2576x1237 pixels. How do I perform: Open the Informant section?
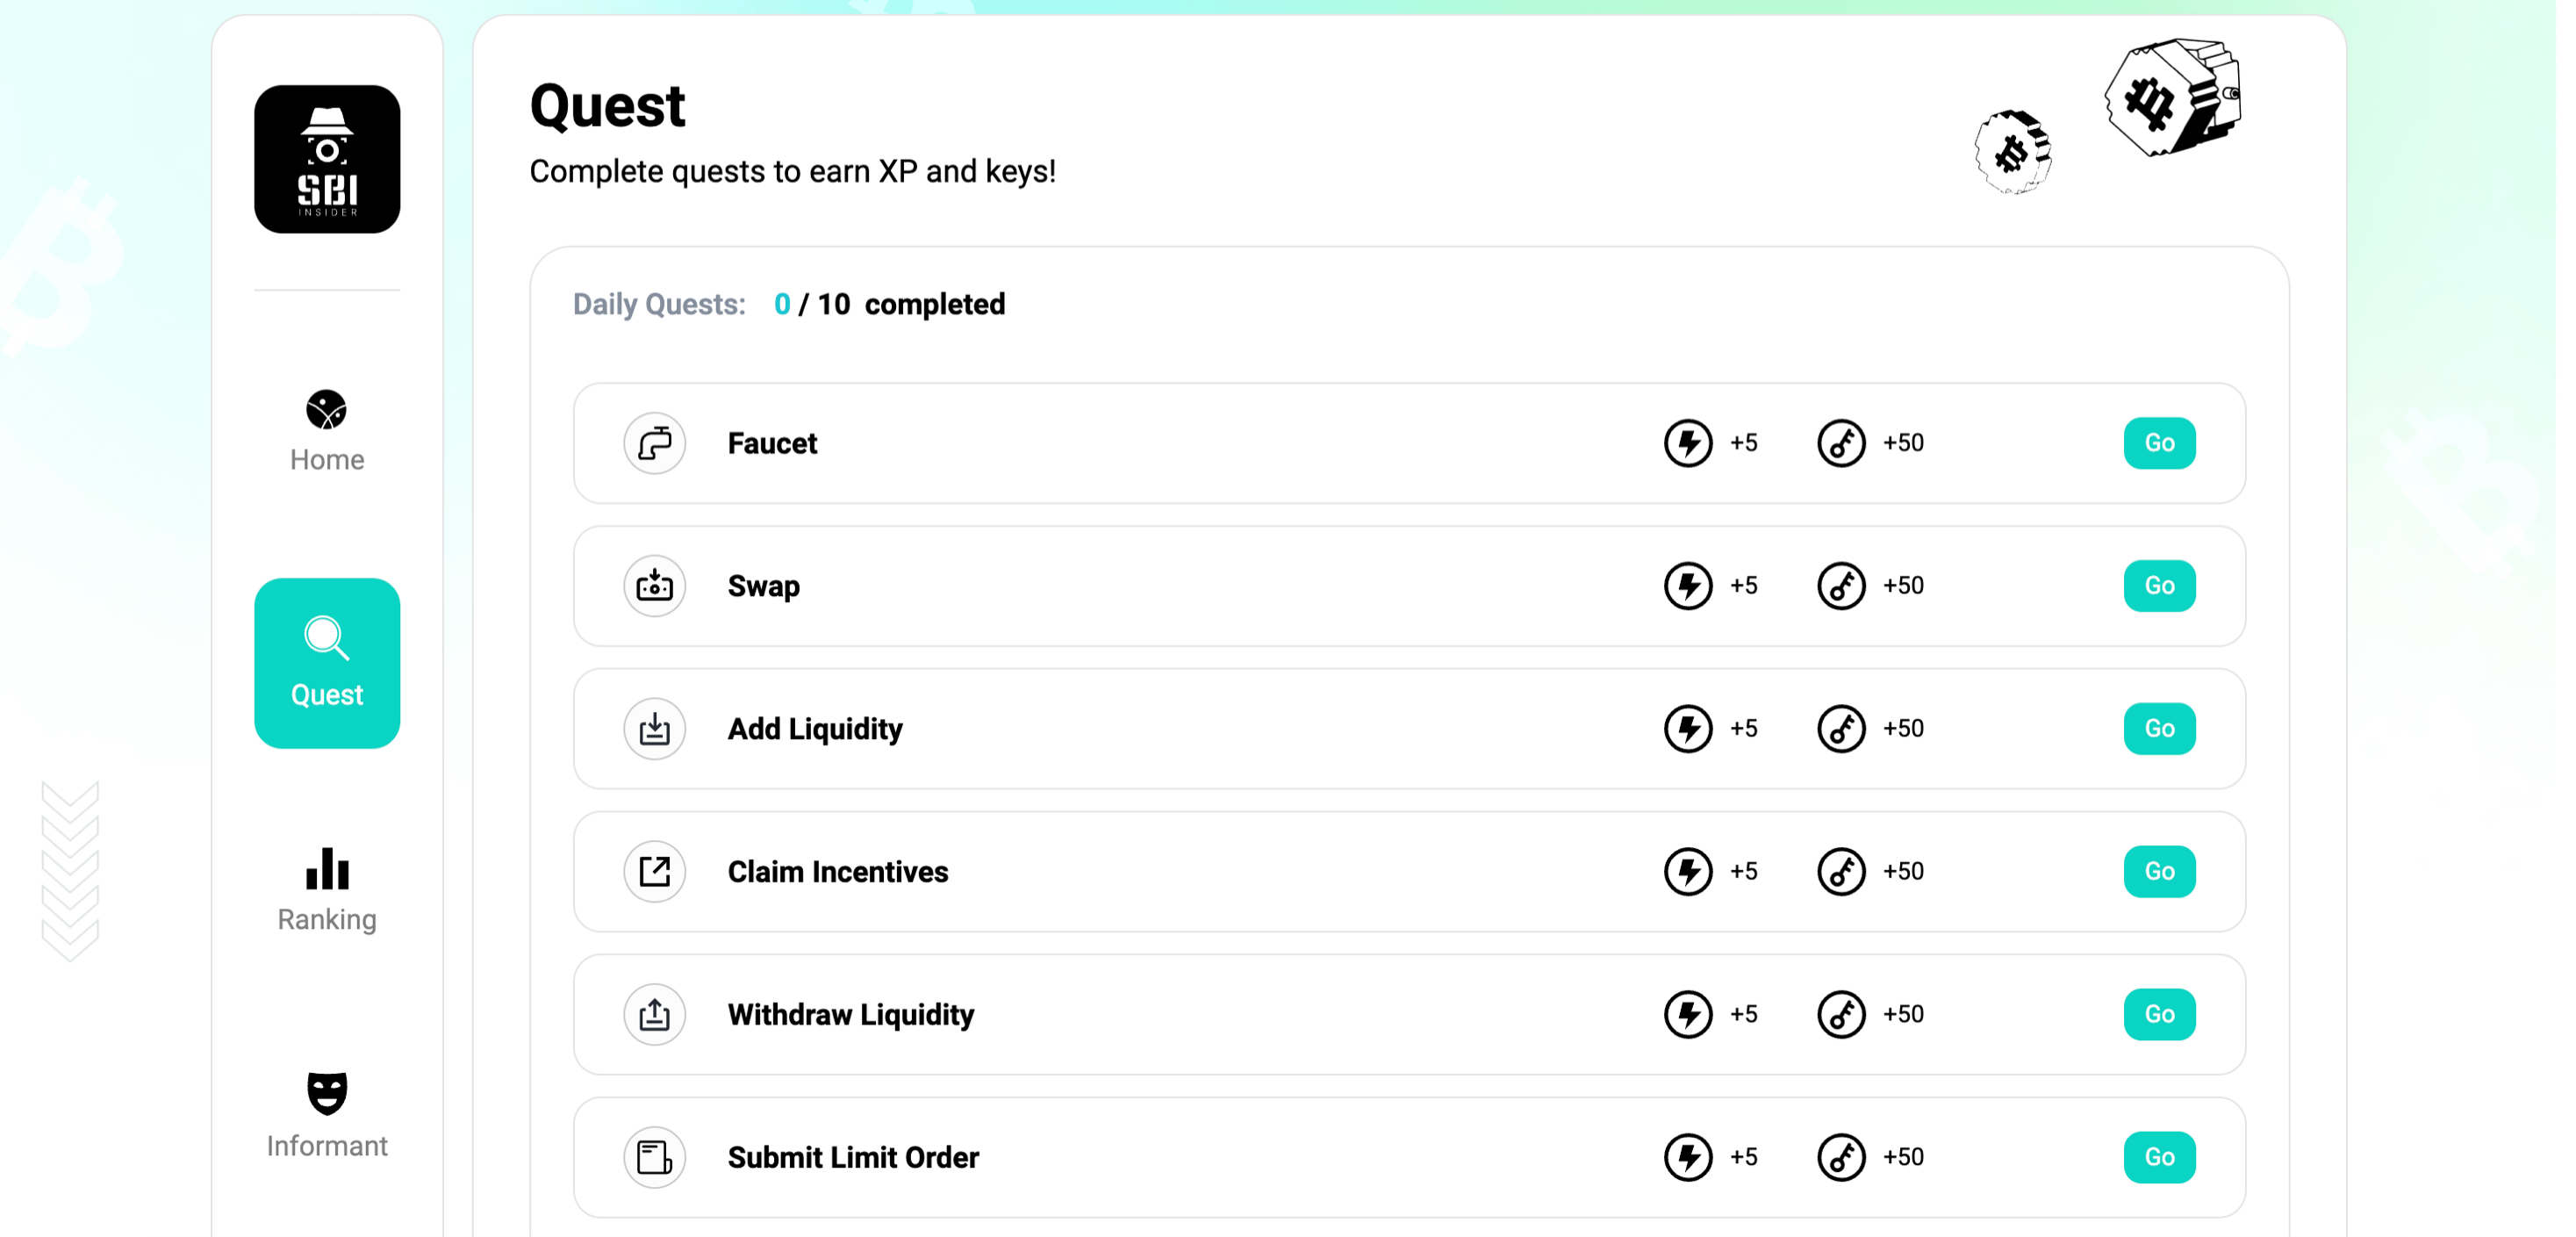pyautogui.click(x=327, y=1115)
